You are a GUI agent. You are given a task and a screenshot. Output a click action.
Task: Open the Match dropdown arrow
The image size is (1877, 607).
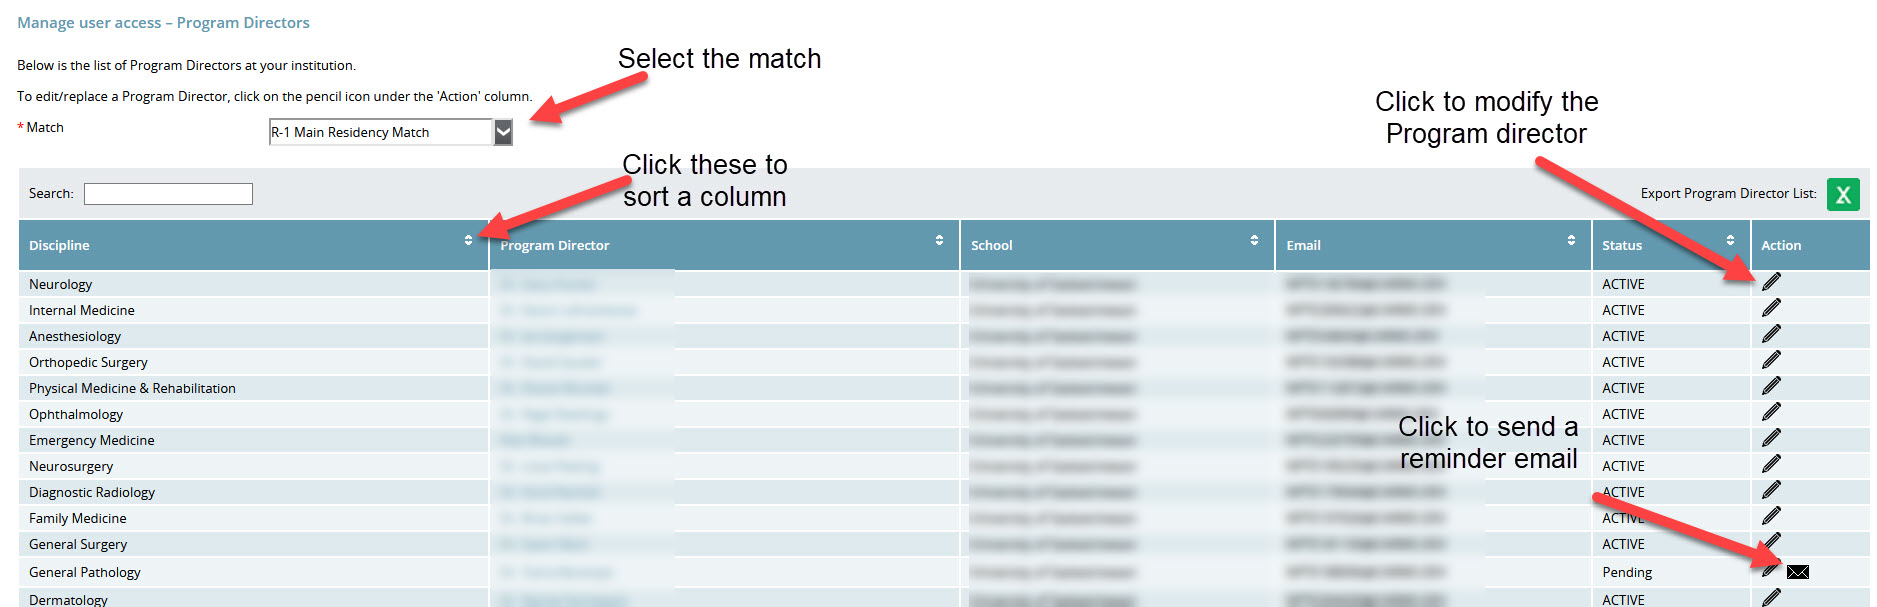coord(503,132)
